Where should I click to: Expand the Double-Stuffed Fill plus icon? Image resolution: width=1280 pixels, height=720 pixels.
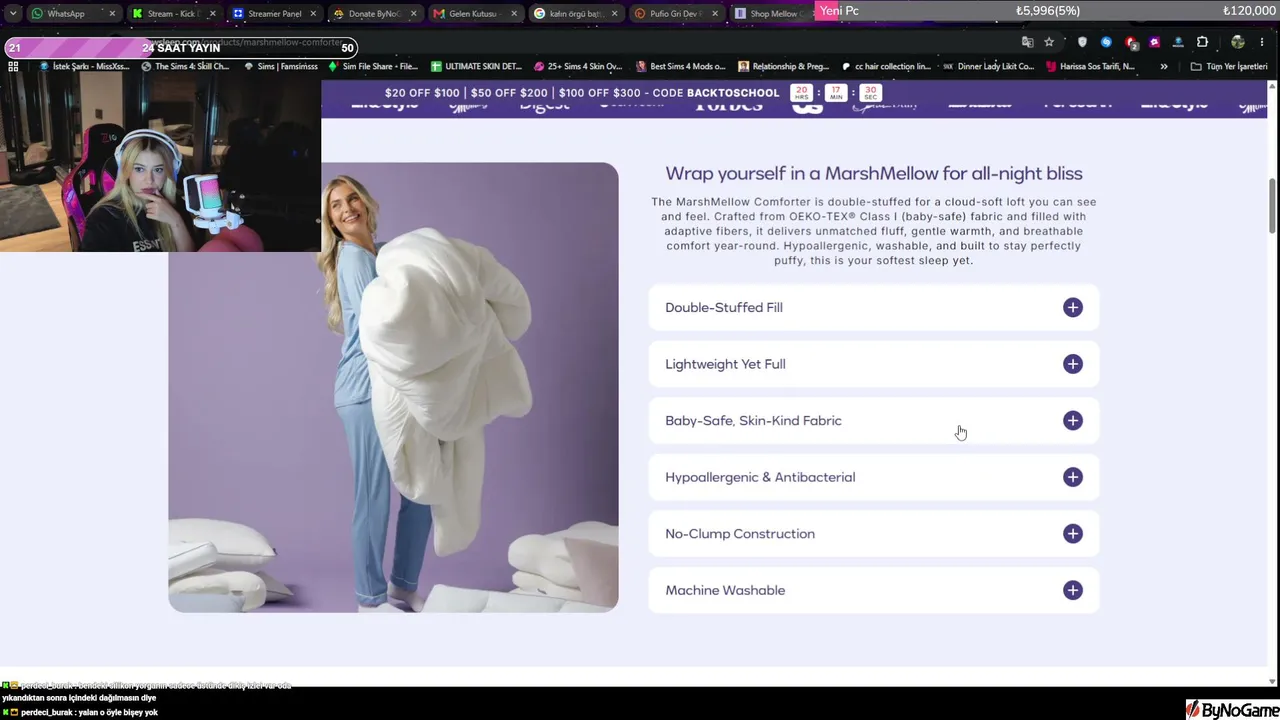pos(1073,308)
